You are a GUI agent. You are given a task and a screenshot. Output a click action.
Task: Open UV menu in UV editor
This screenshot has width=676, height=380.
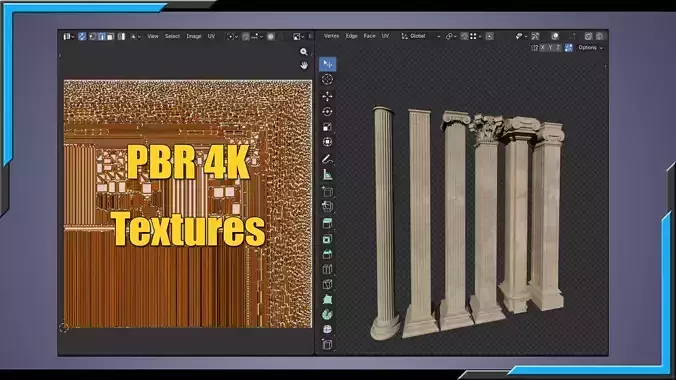pyautogui.click(x=211, y=37)
